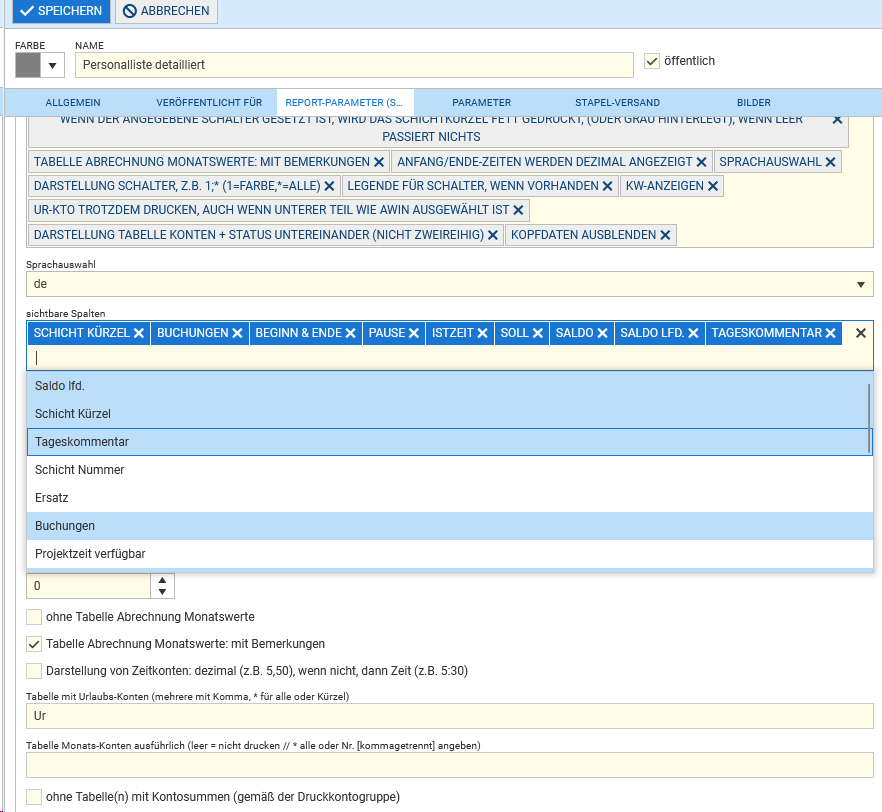The height and width of the screenshot is (812, 882).
Task: Select Projektzeit verfügbar in dropdown list
Action: coord(449,554)
